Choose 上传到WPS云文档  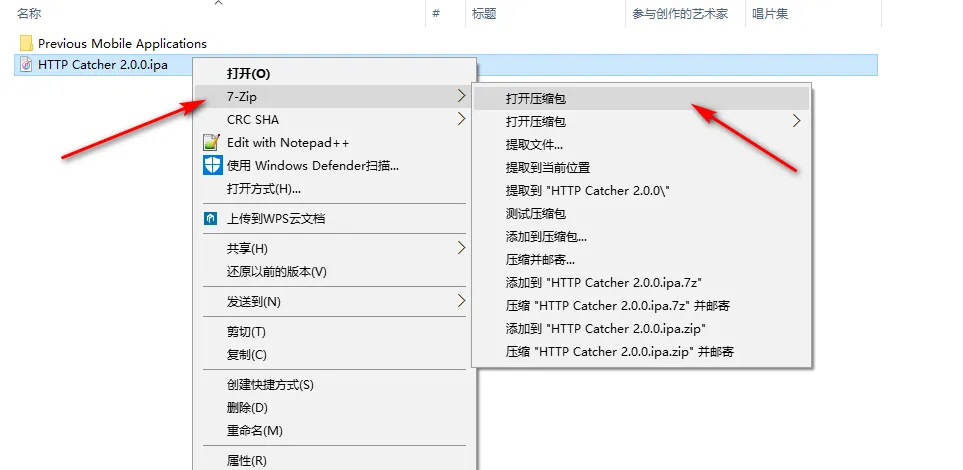click(x=335, y=219)
